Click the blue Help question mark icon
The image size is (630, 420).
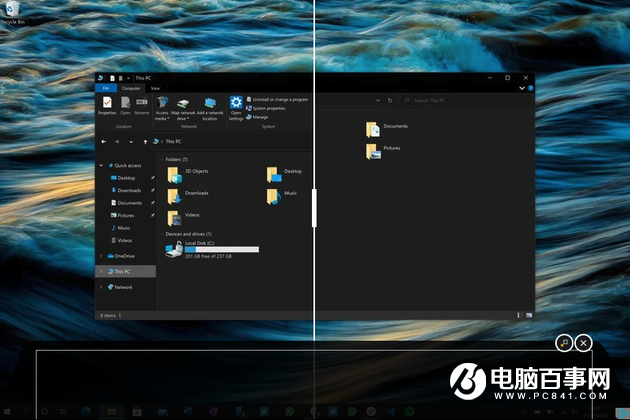[x=530, y=88]
